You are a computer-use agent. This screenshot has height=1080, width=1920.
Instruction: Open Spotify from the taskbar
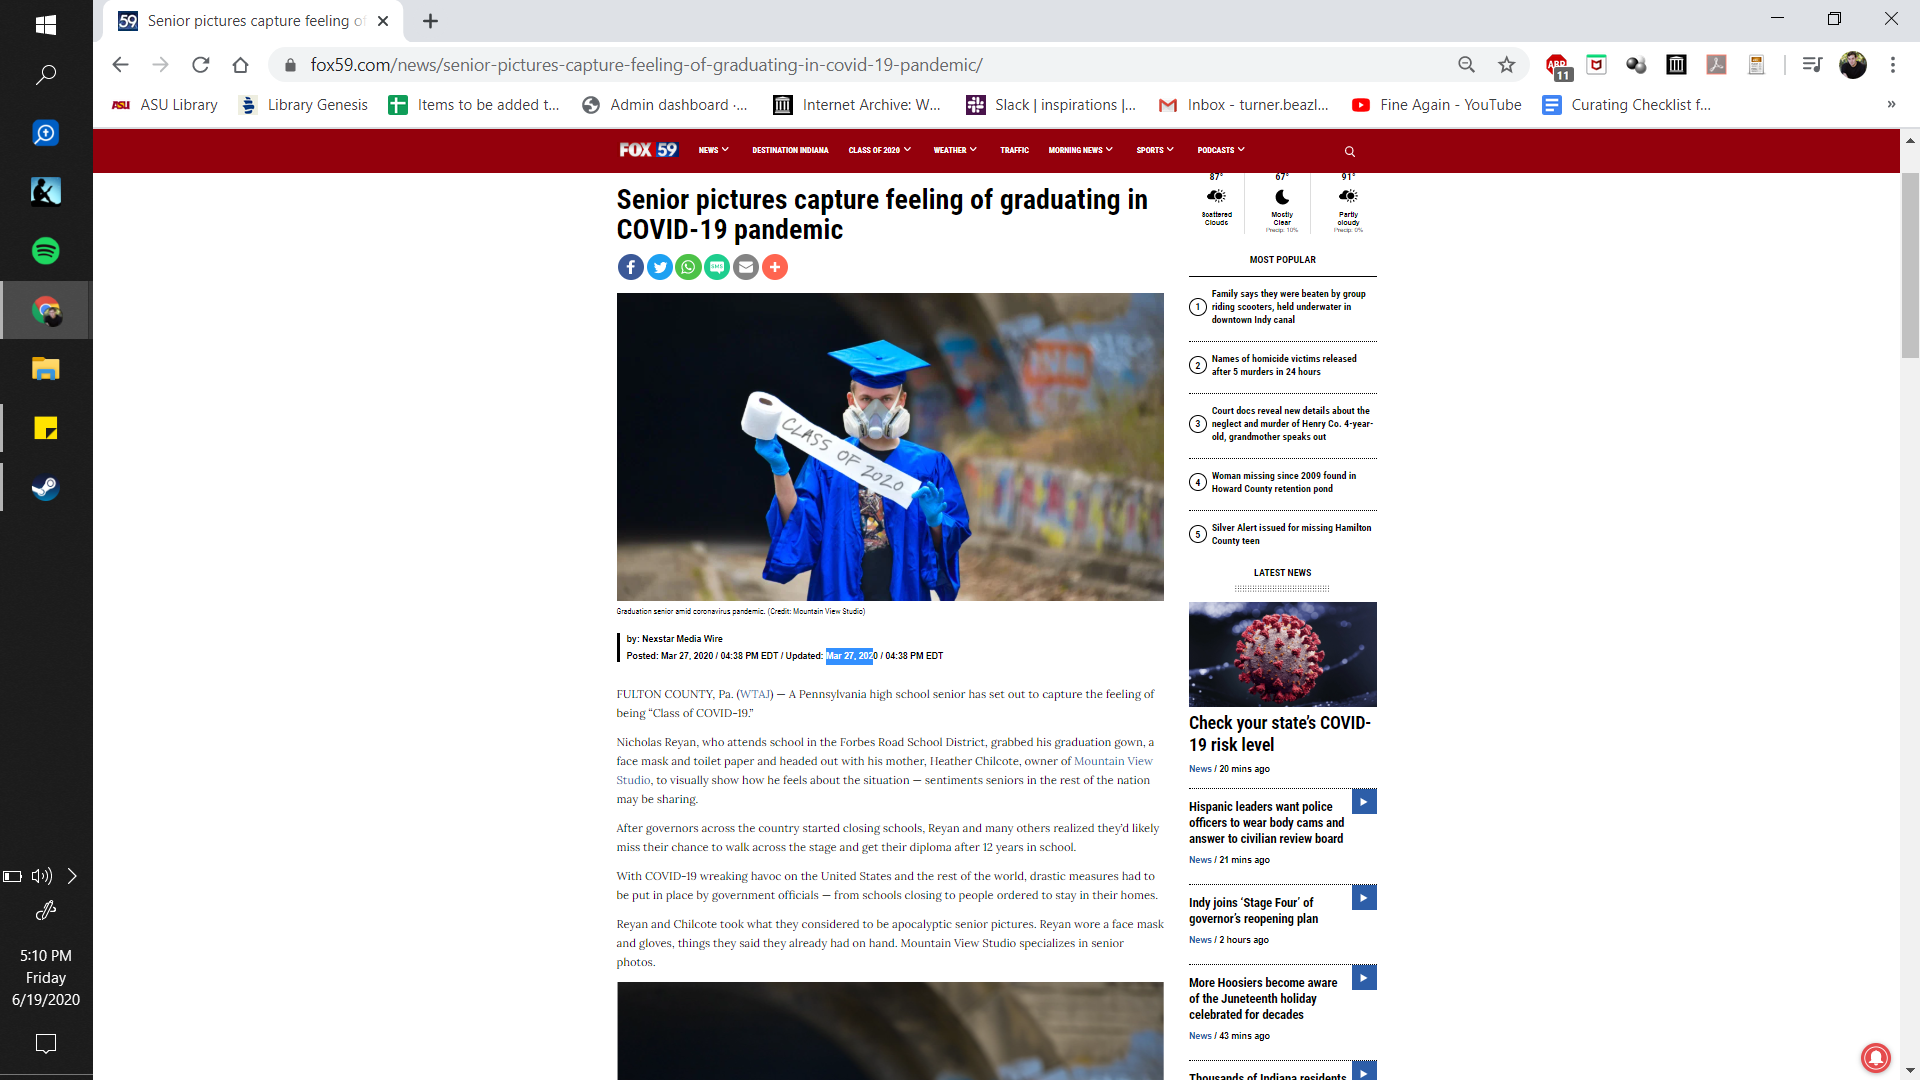coord(46,251)
